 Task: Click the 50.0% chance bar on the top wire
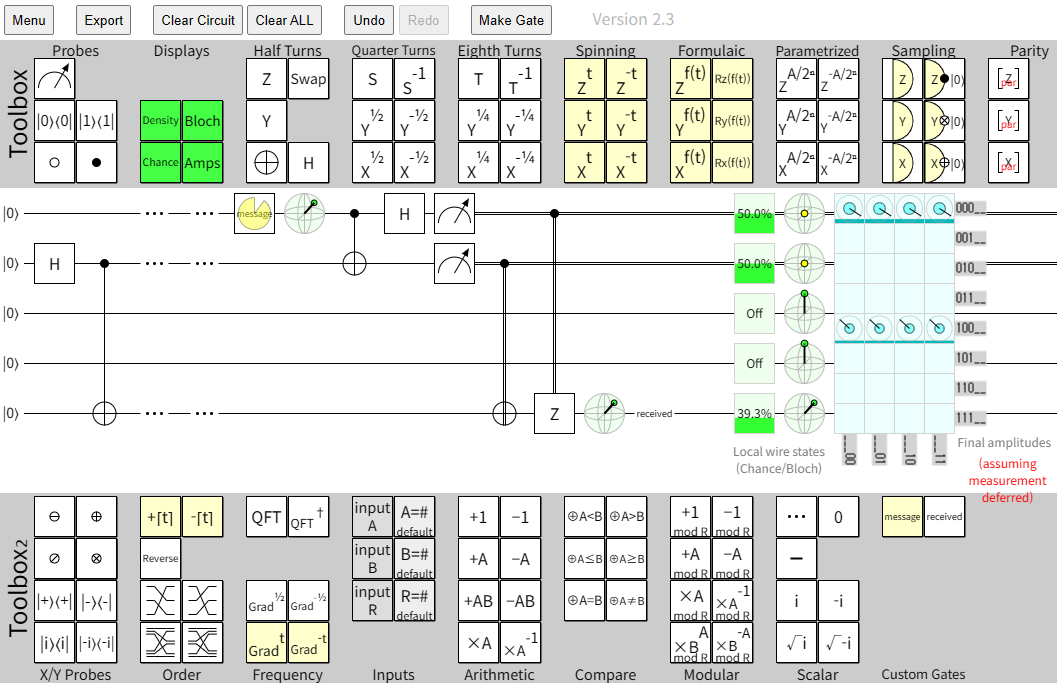pos(755,213)
